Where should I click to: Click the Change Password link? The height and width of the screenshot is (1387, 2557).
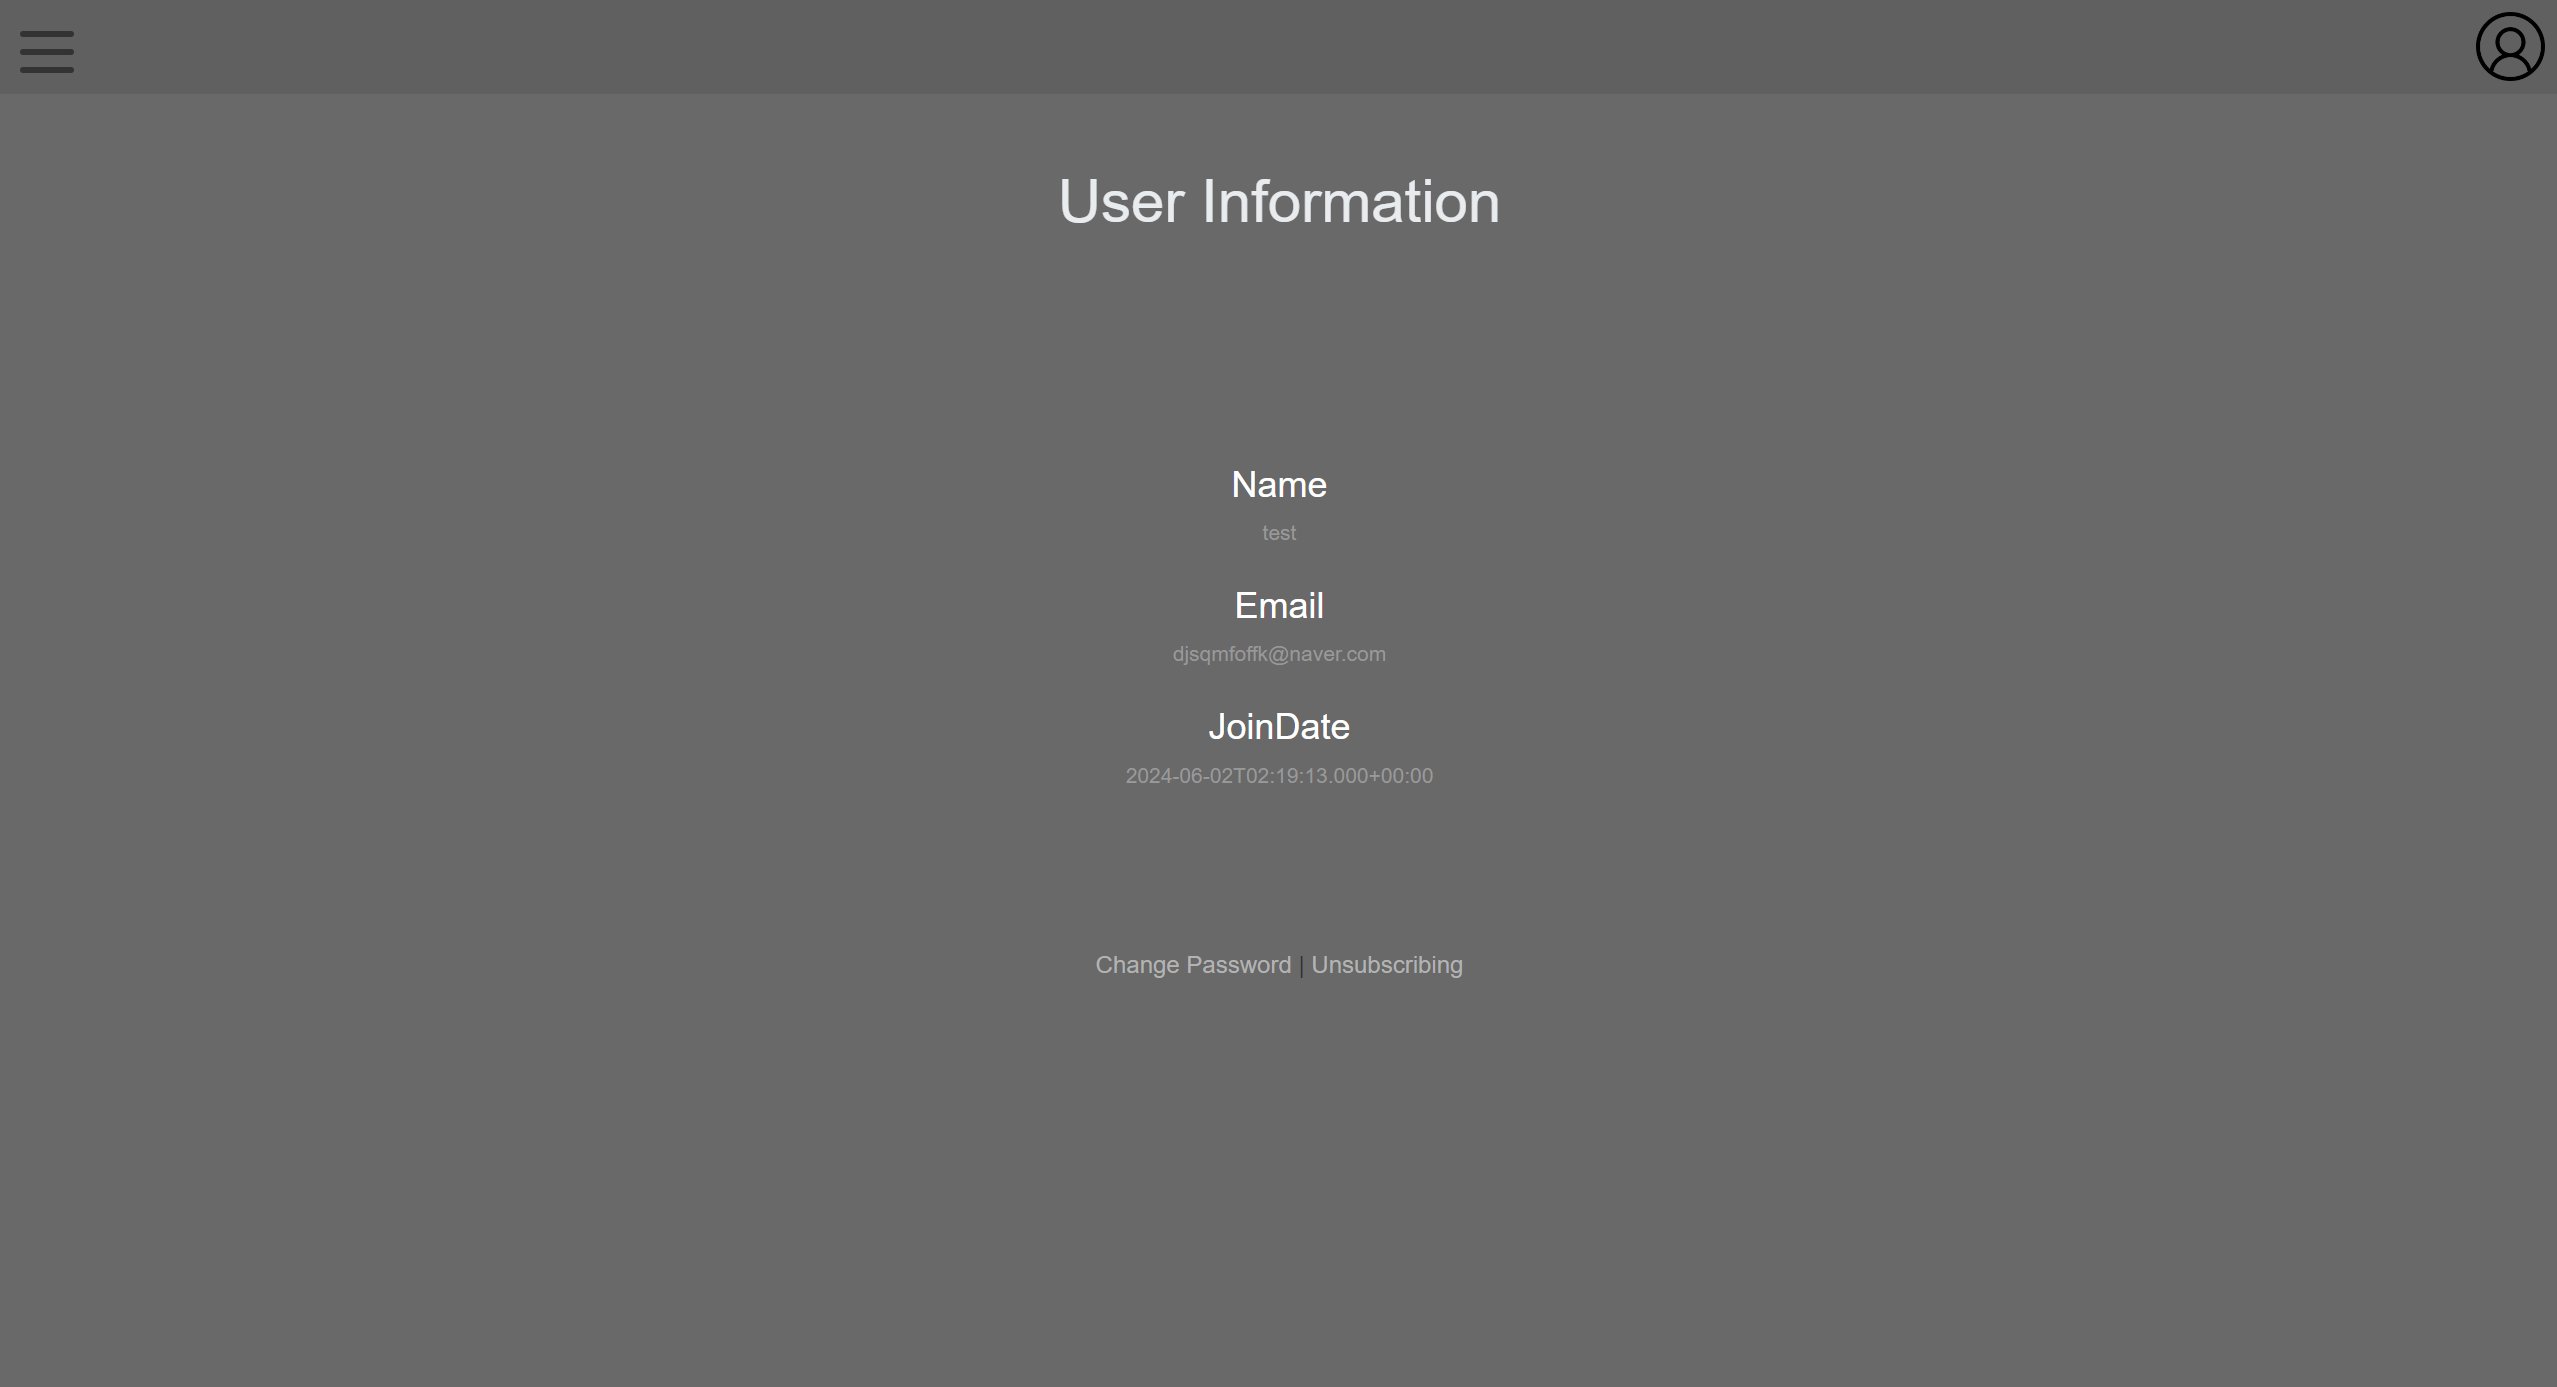coord(1193,965)
